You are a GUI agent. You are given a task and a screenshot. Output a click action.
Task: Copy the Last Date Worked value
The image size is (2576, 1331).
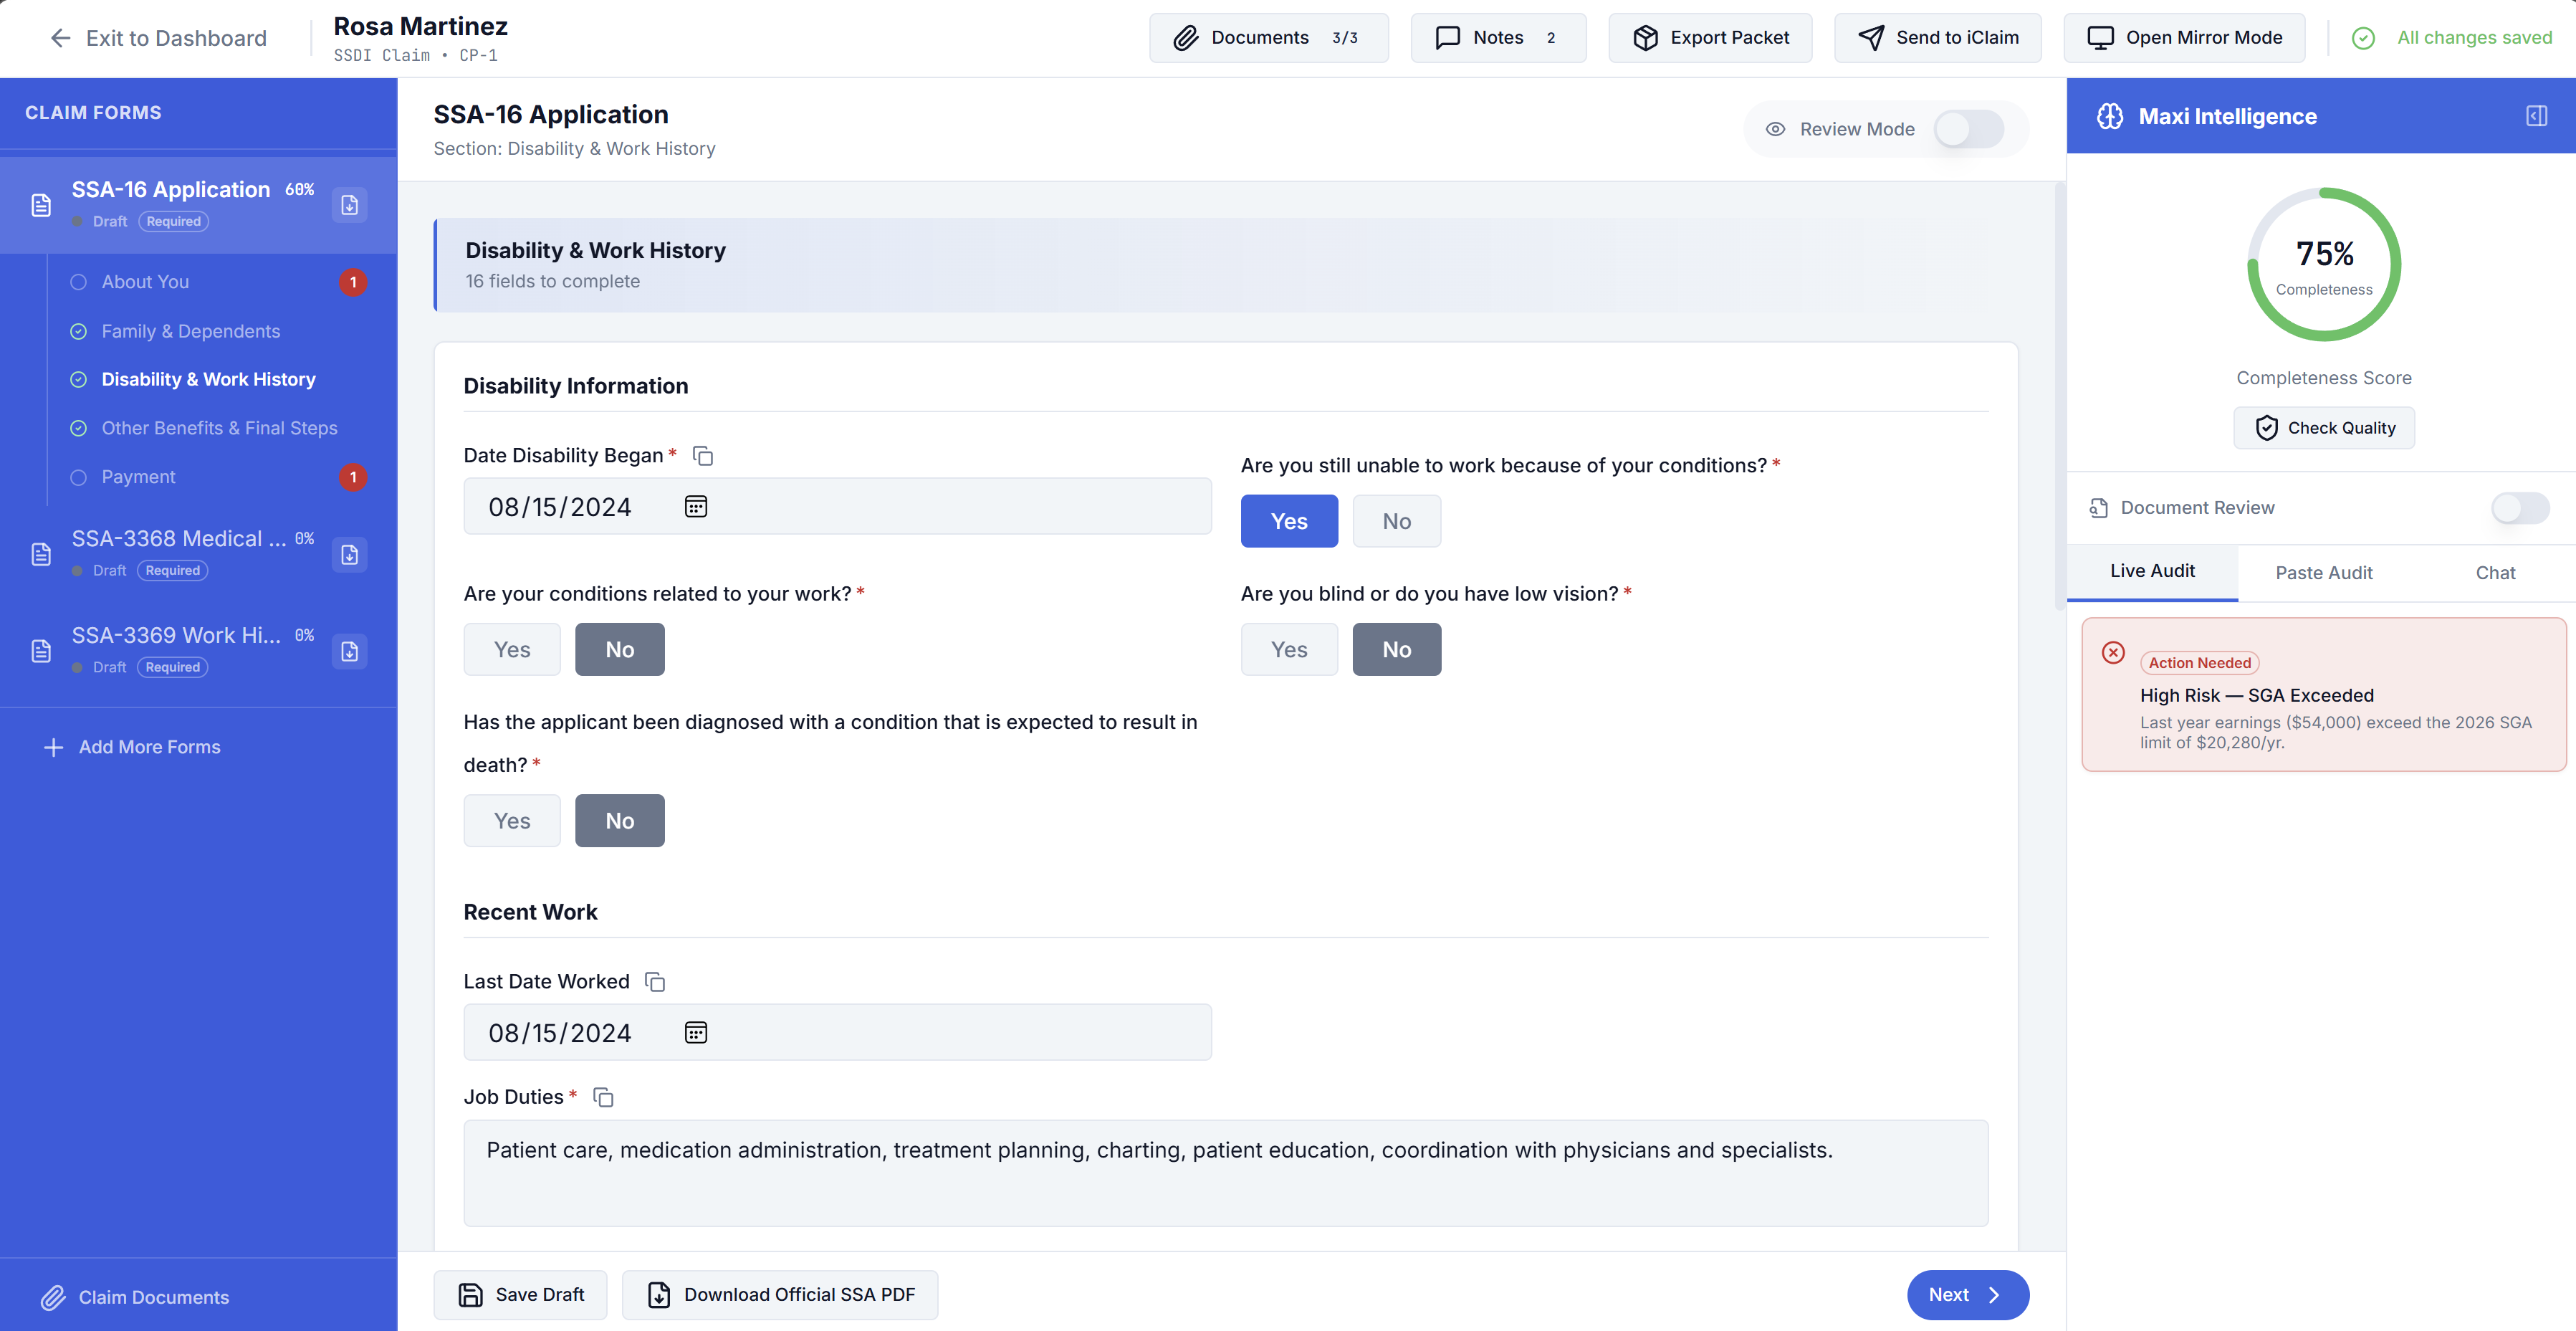pyautogui.click(x=655, y=981)
